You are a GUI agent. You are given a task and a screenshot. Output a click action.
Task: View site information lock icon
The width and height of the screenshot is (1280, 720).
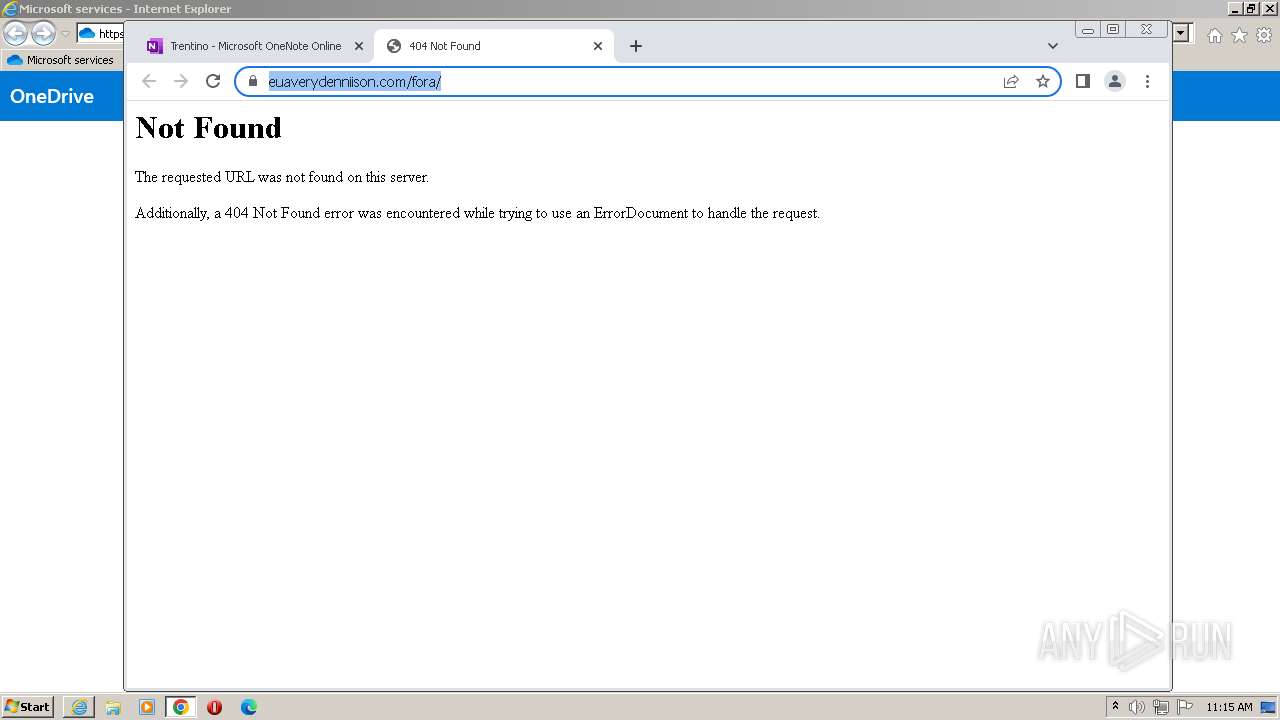click(x=253, y=81)
